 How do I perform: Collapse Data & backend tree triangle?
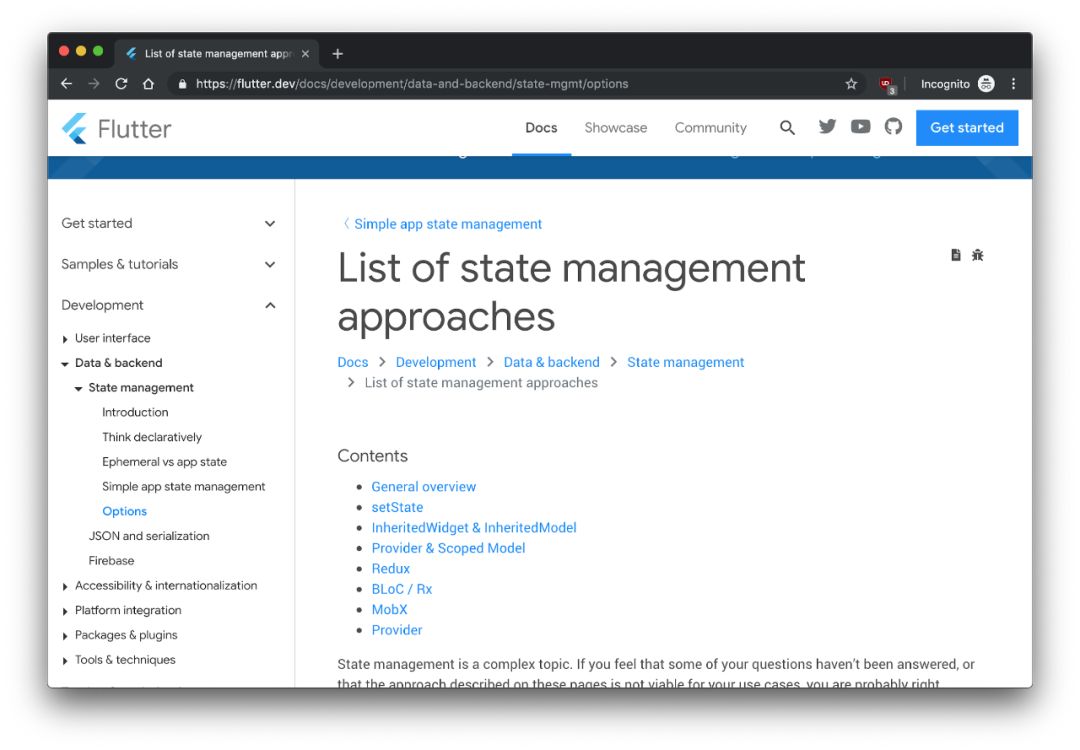click(x=65, y=364)
